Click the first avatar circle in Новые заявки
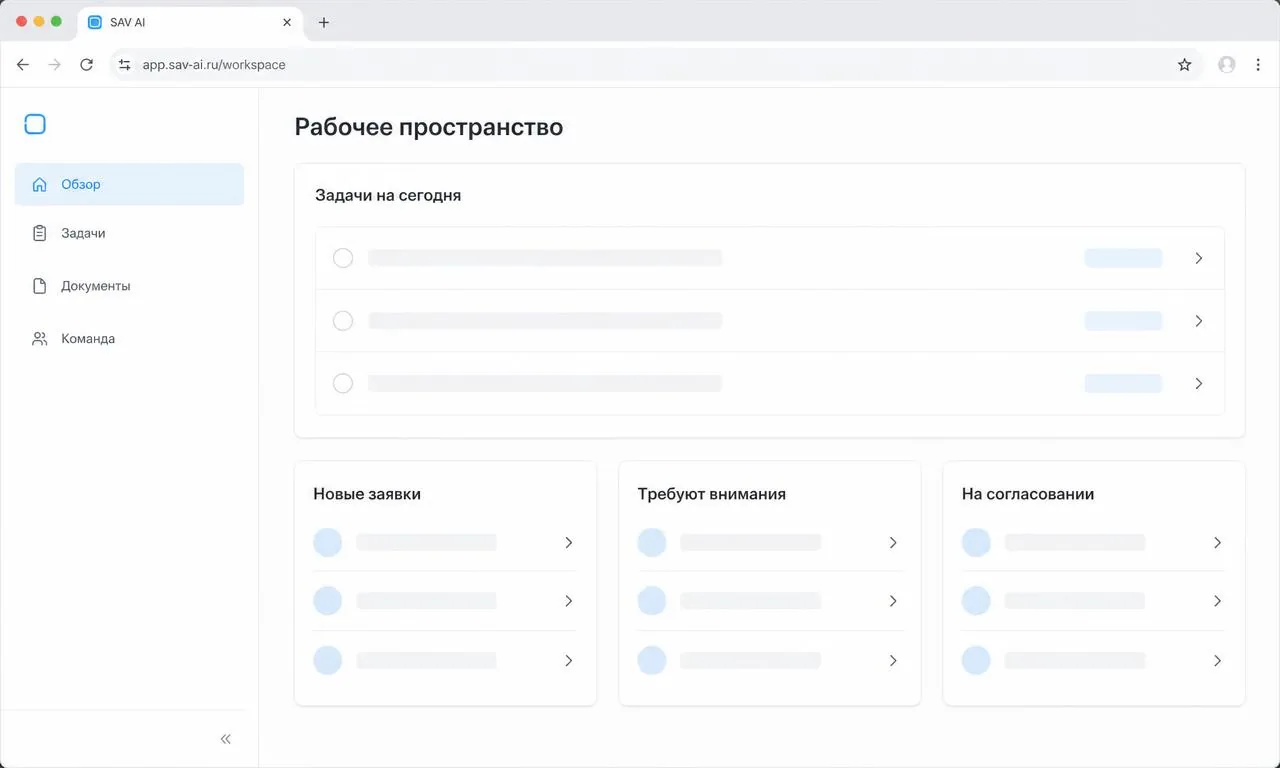 [328, 543]
